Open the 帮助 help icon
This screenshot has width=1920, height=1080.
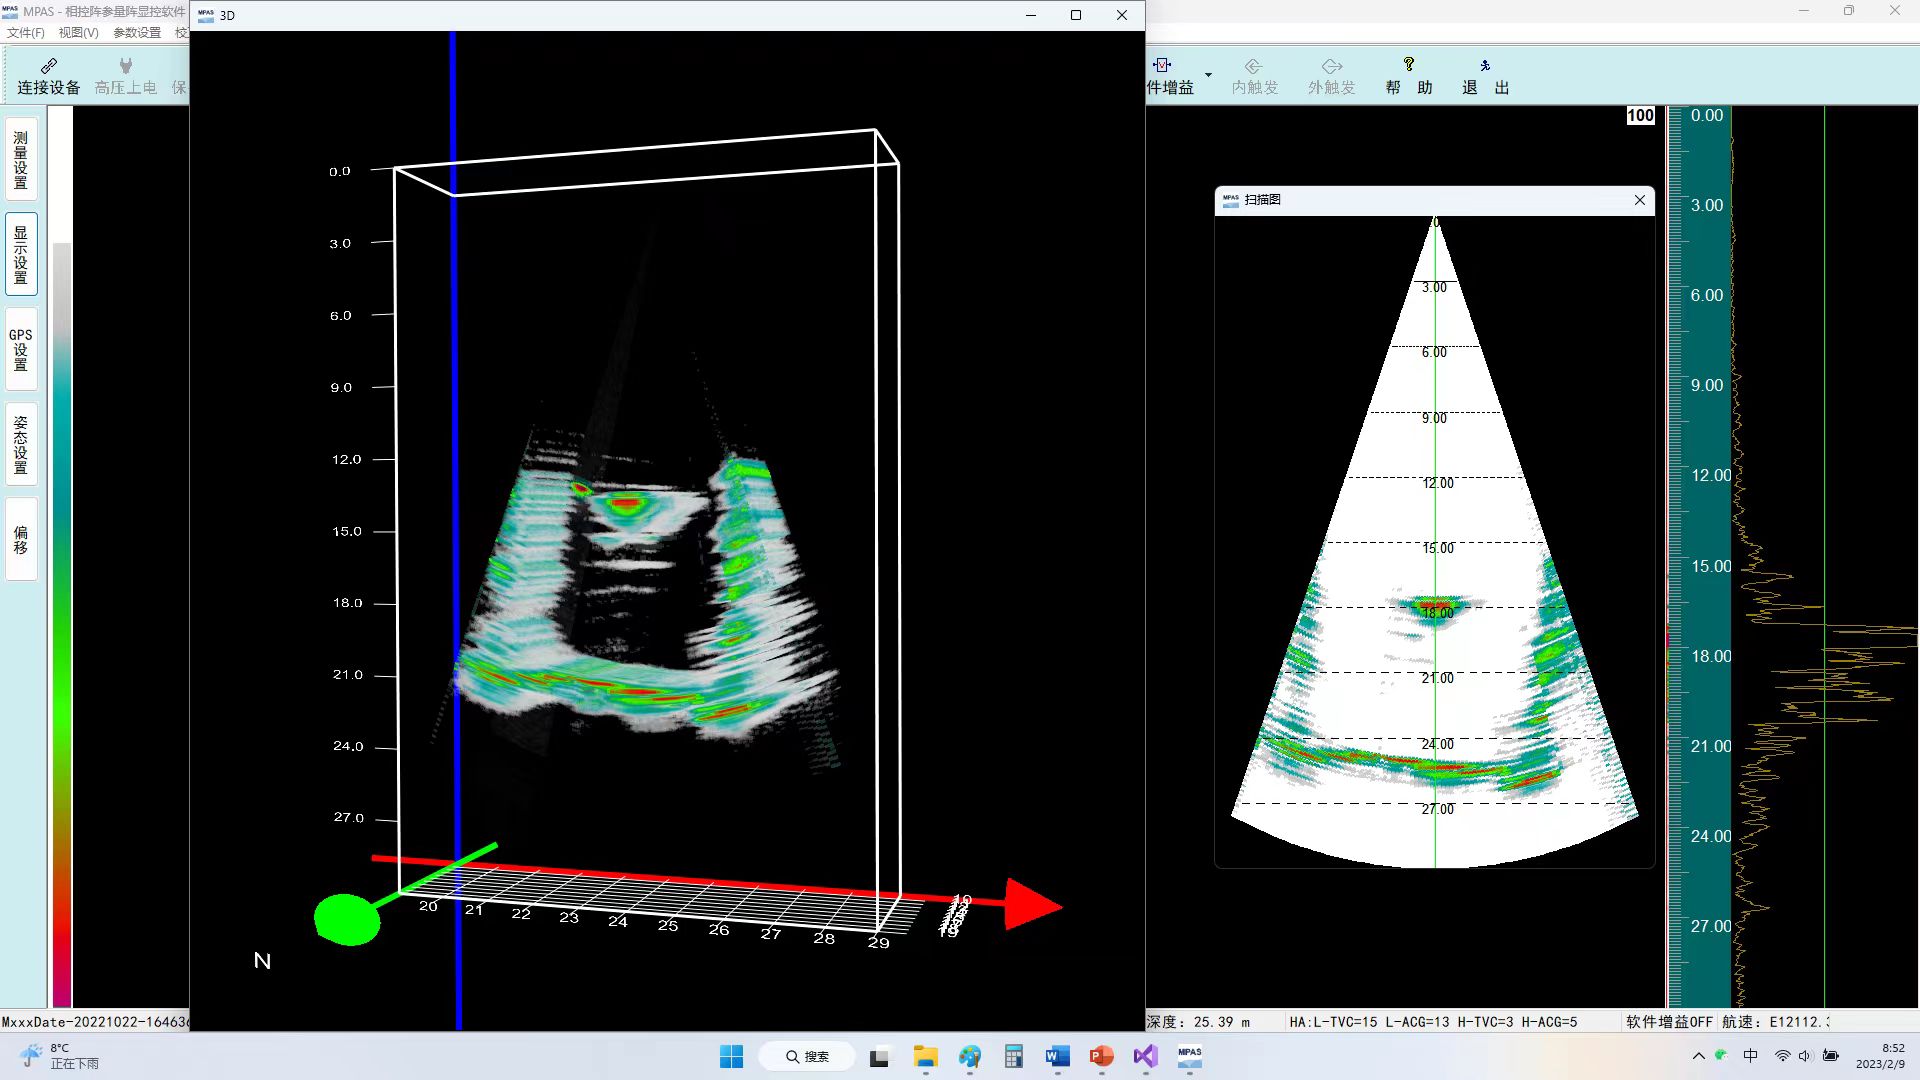(1408, 65)
